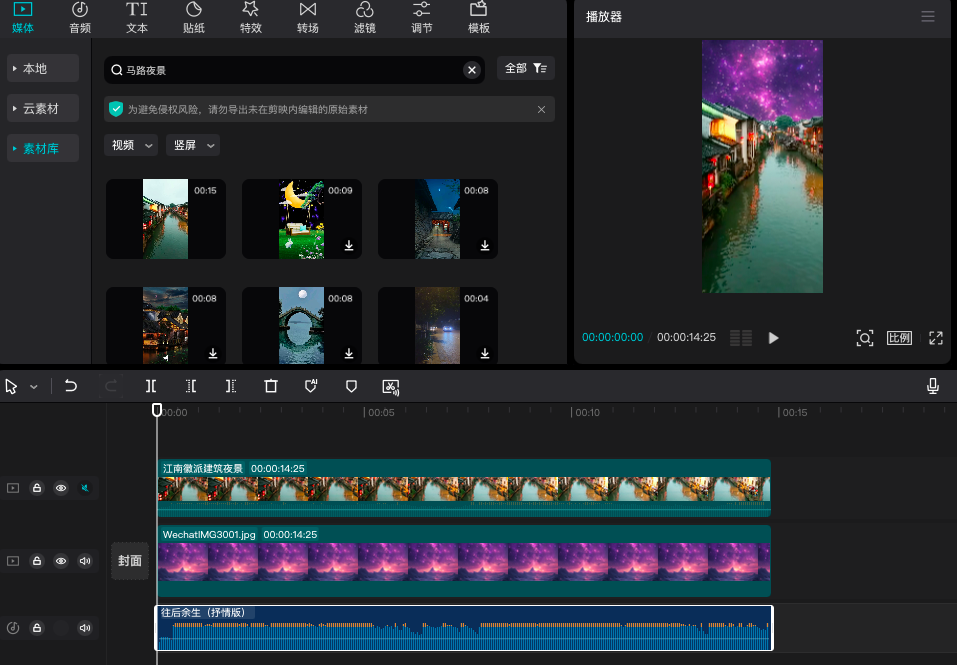Switch to the 文本 tab
This screenshot has height=665, width=957.
(137, 18)
